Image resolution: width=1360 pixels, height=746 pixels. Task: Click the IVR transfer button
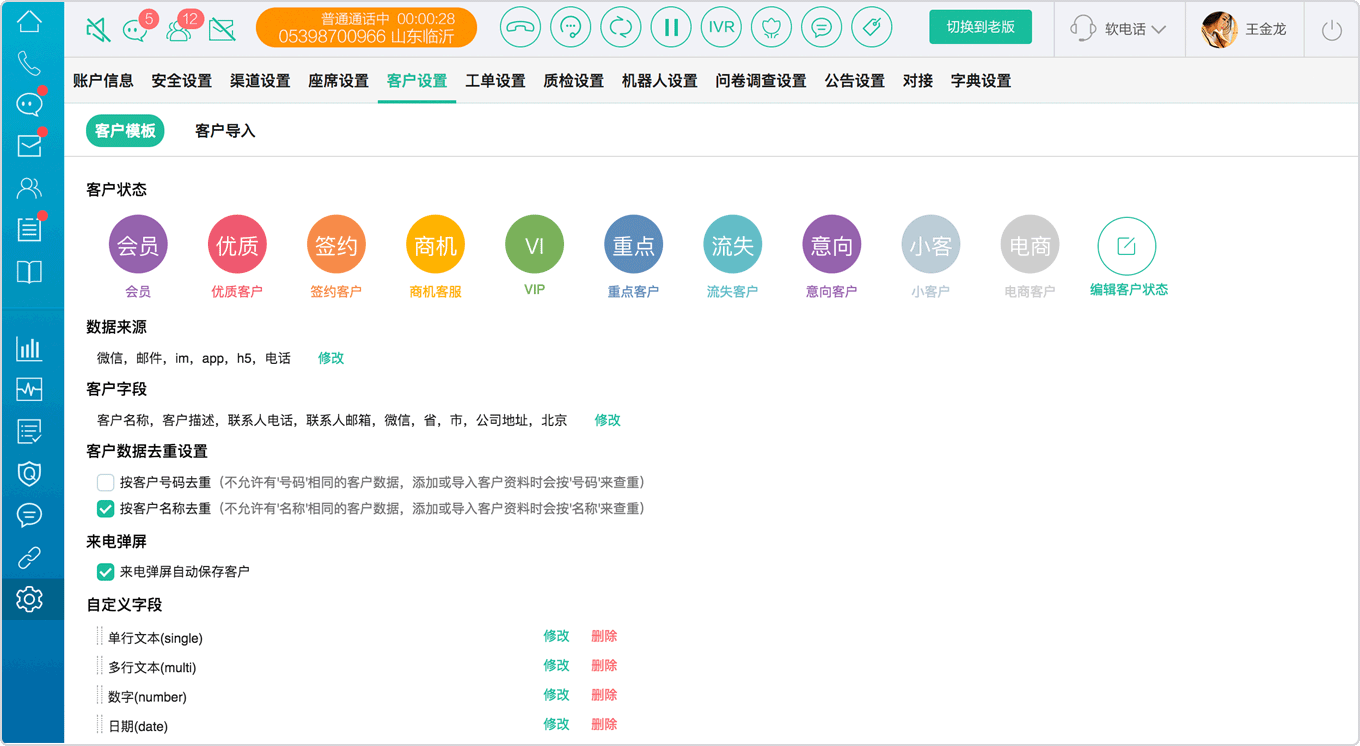click(x=721, y=28)
